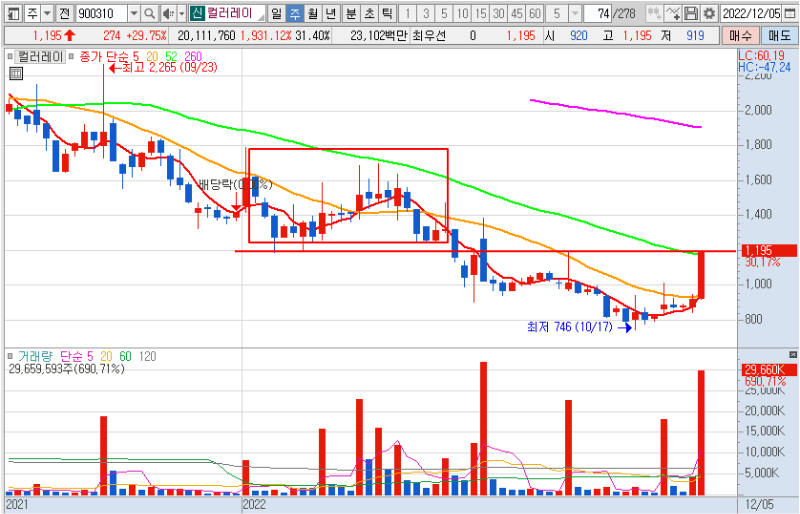This screenshot has height=514, width=800.
Task: Click the date field showing 2022/12/05
Action: [x=752, y=13]
